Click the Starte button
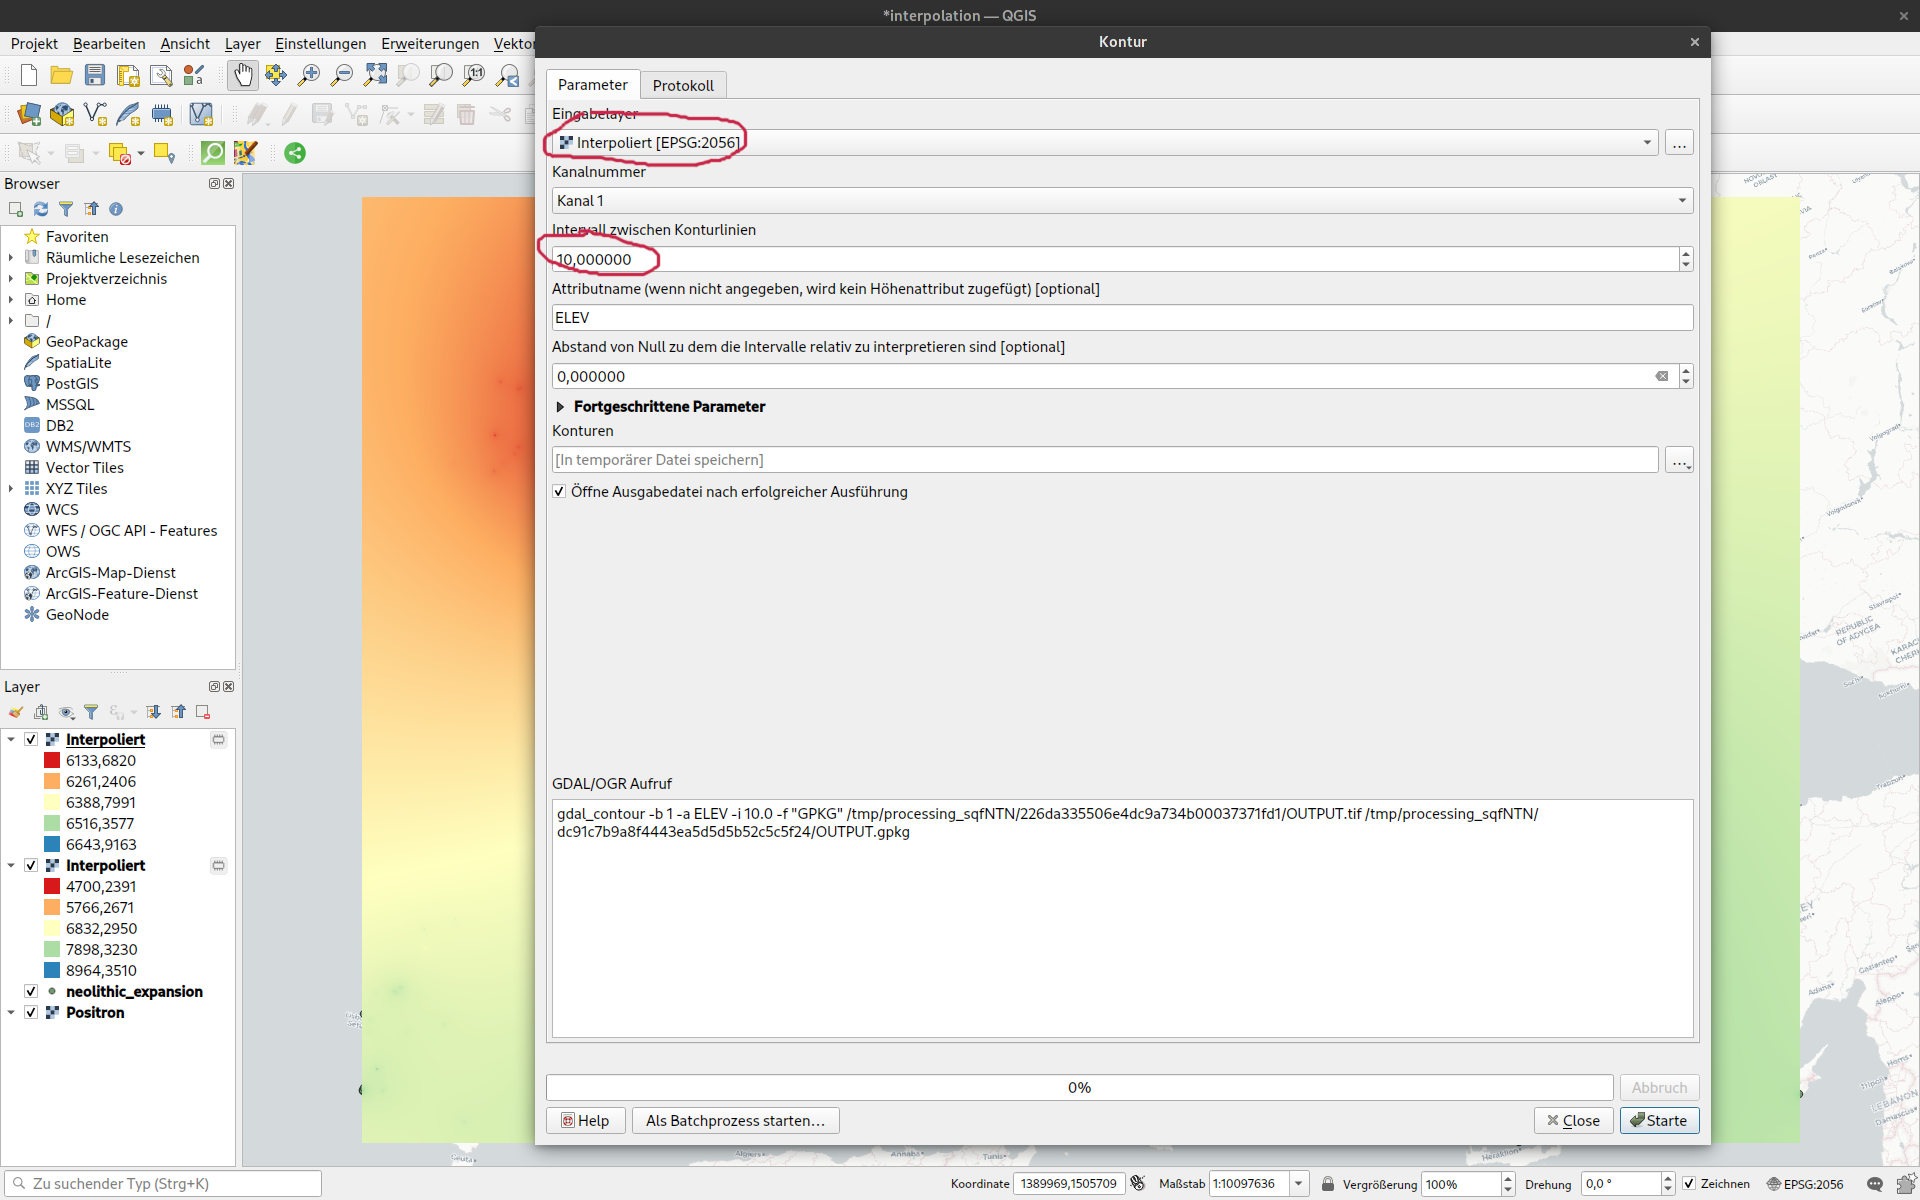The width and height of the screenshot is (1920, 1200). (1658, 1120)
